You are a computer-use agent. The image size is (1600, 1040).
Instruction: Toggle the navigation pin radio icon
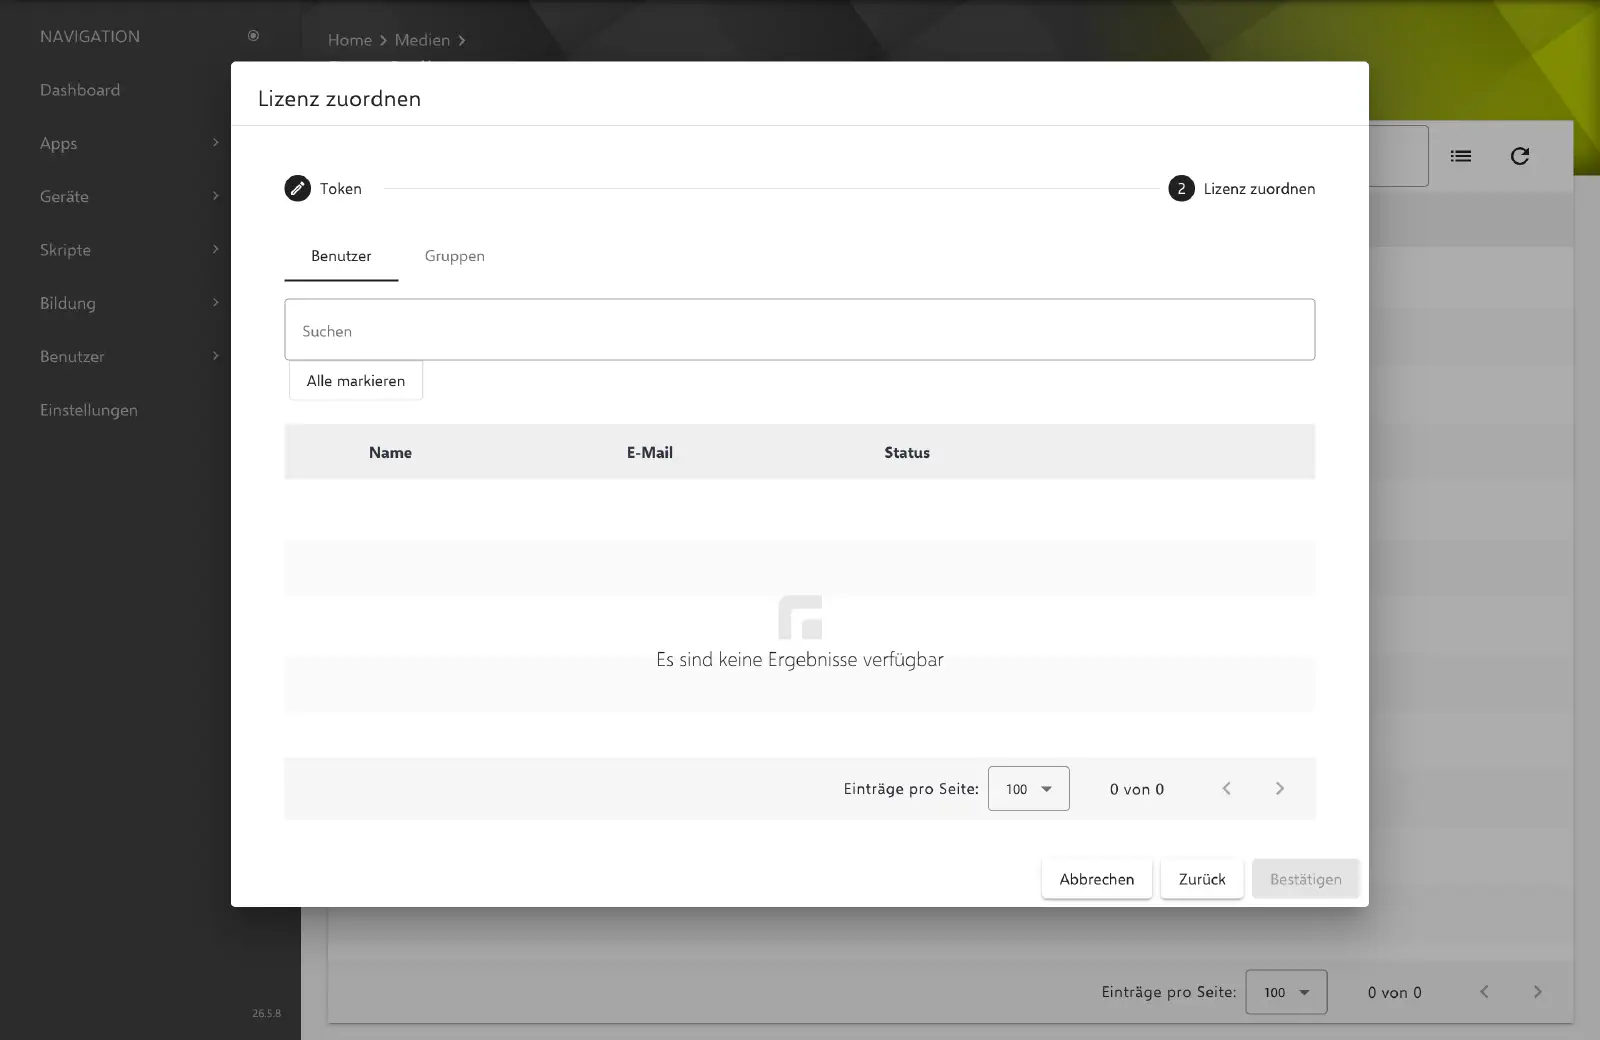[x=253, y=36]
